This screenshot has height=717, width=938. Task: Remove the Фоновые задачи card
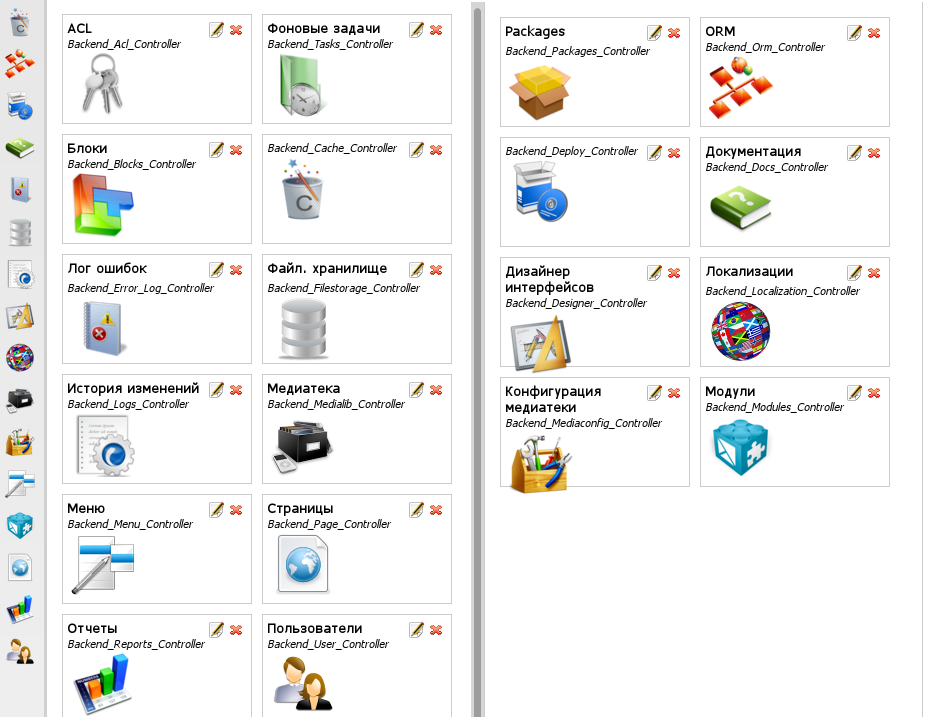pyautogui.click(x=436, y=30)
